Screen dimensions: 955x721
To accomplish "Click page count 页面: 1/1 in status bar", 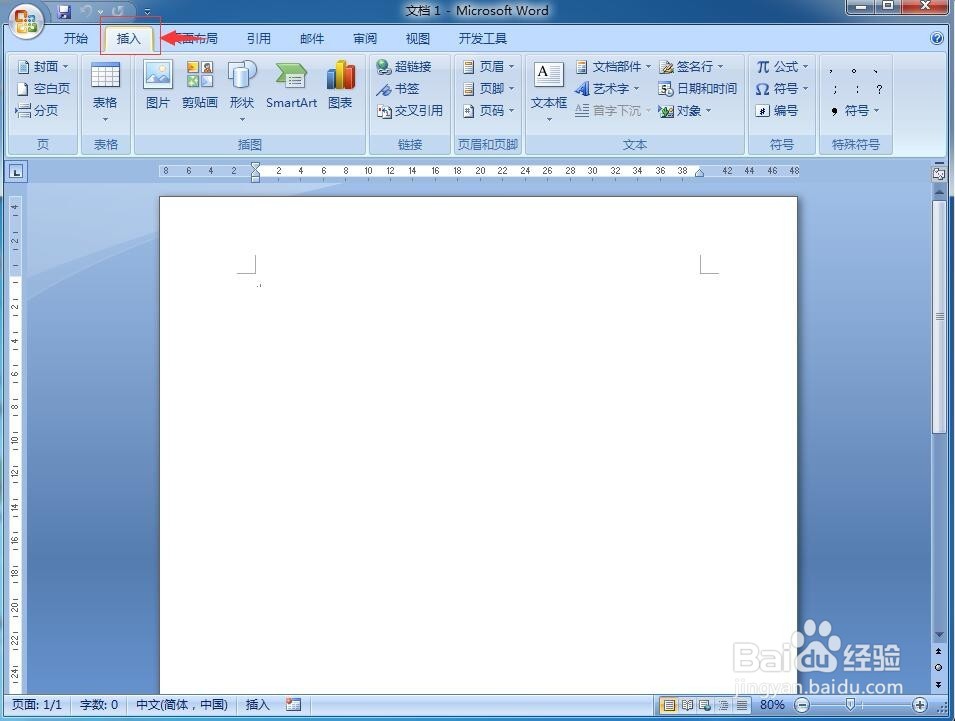I will [x=37, y=705].
